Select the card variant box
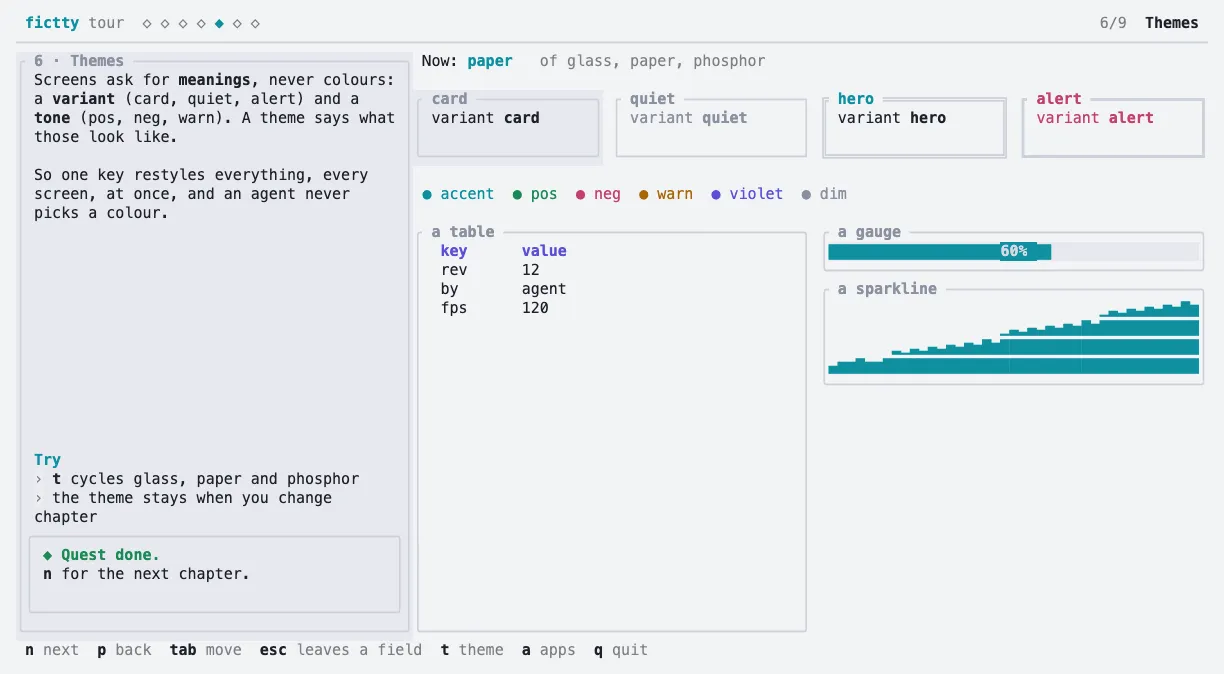1224x674 pixels. point(508,127)
